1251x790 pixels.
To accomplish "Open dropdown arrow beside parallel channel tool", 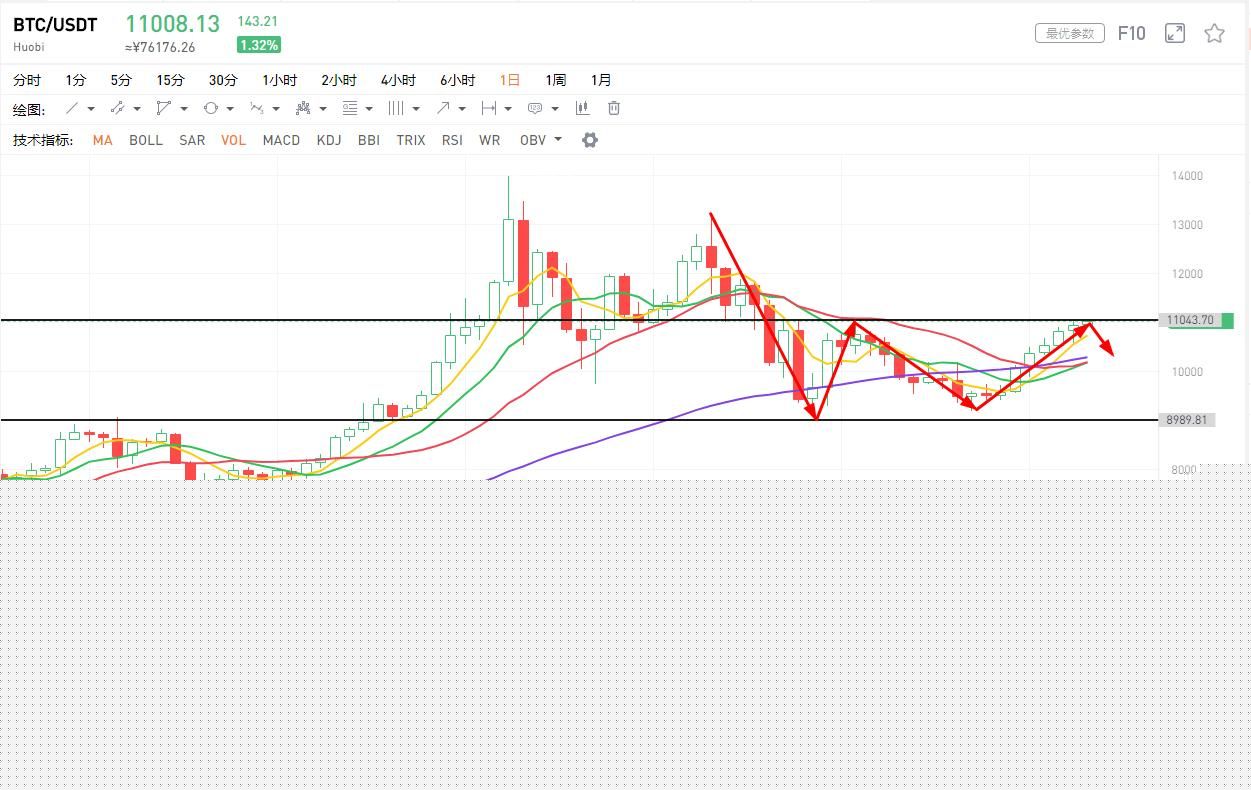I will point(184,109).
